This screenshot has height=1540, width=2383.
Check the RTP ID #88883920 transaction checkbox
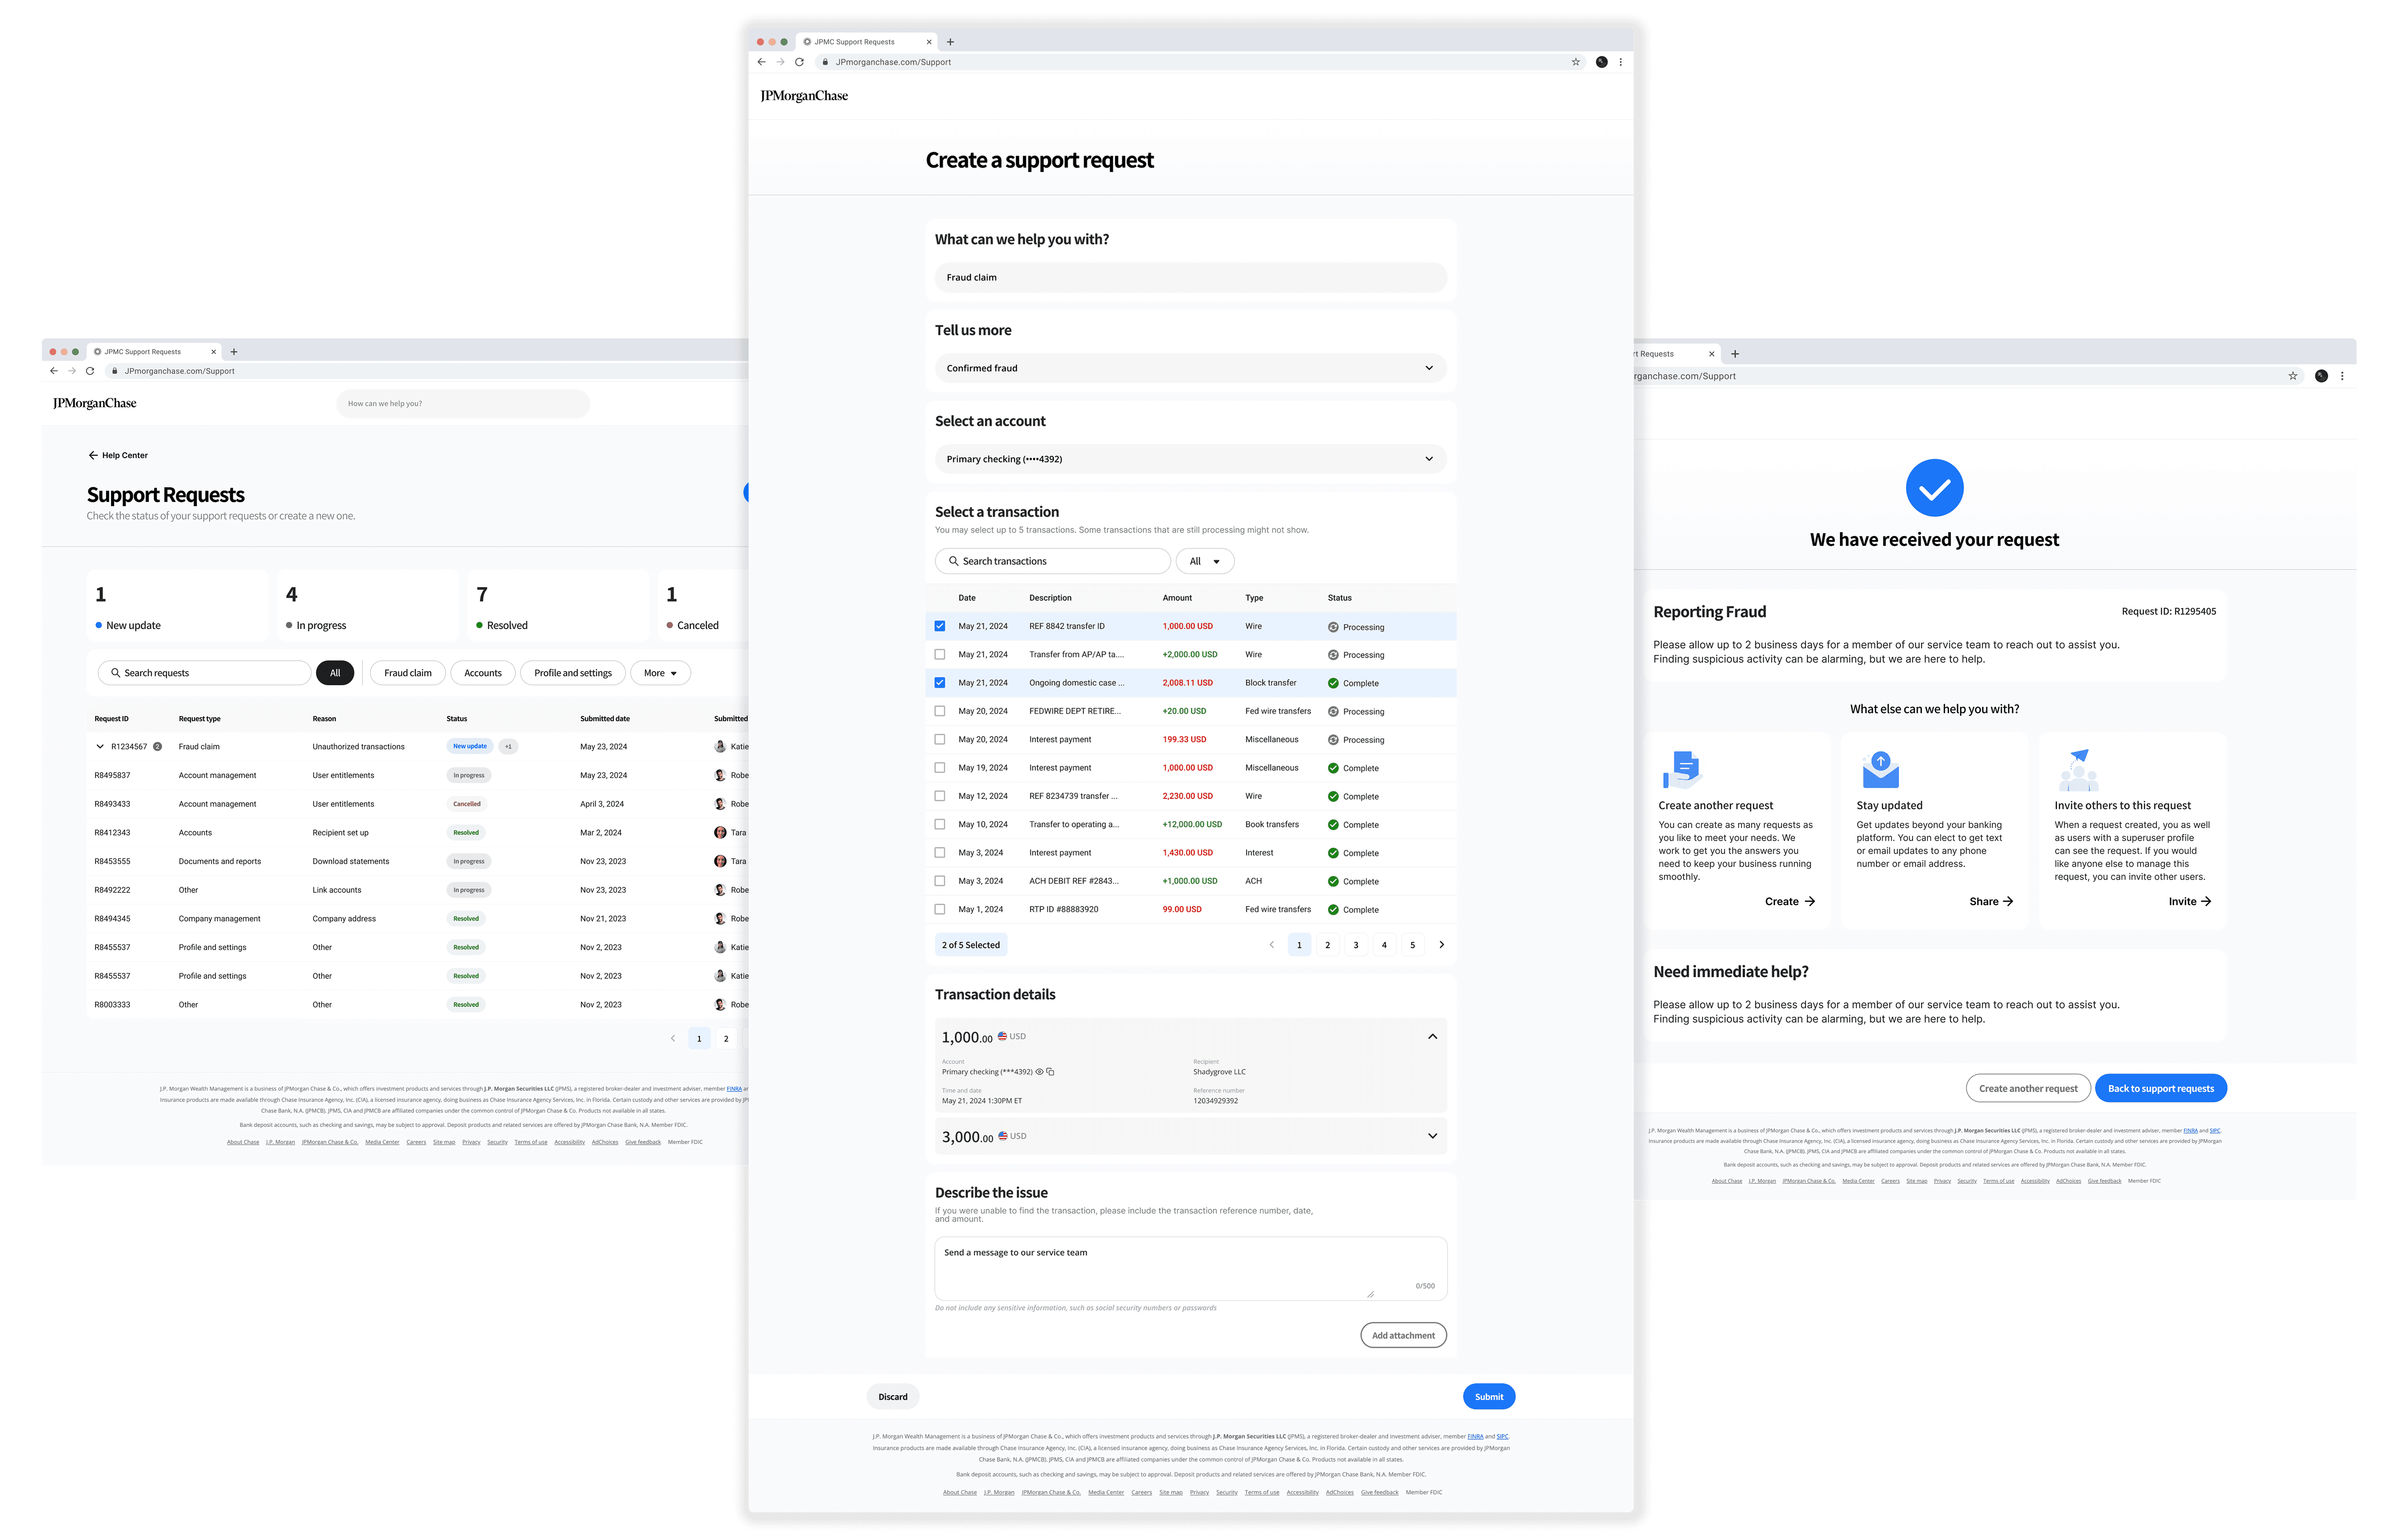[939, 909]
